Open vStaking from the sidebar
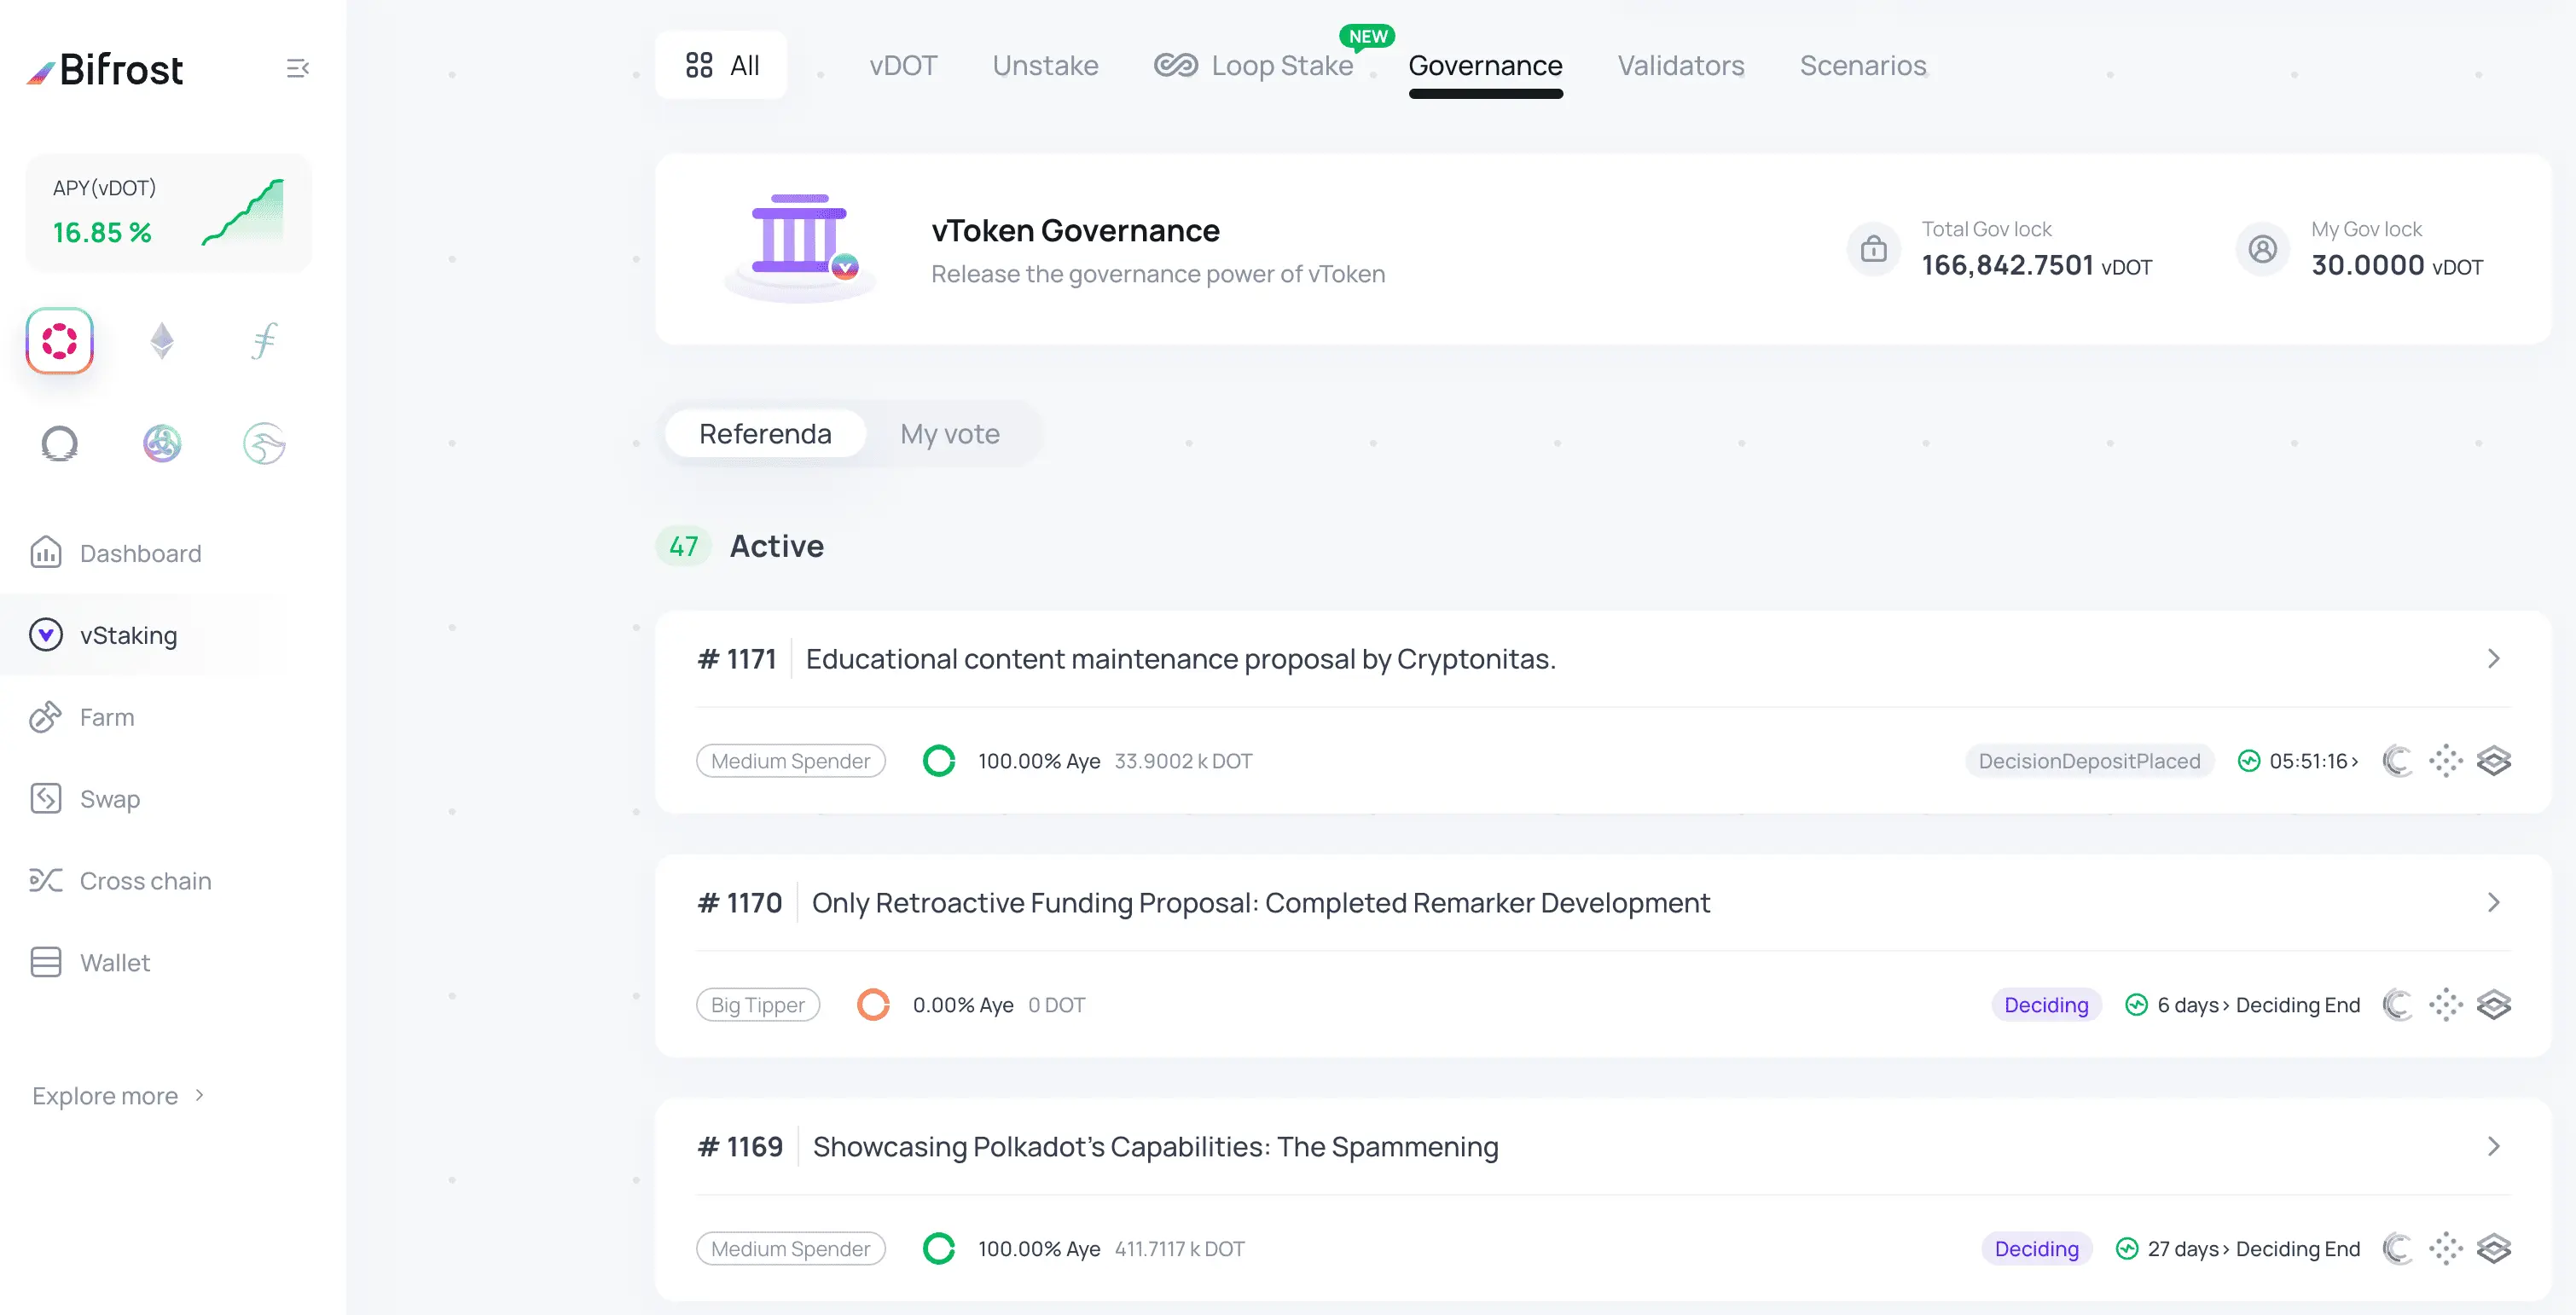Viewport: 2576px width, 1315px height. point(104,635)
